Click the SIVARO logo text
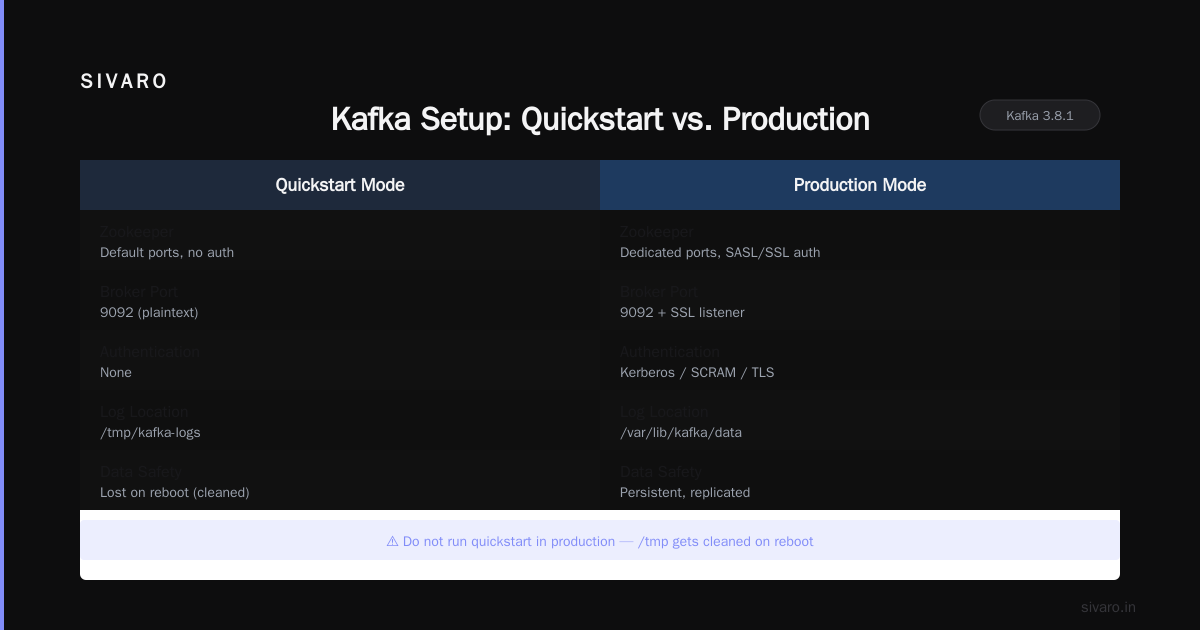This screenshot has height=630, width=1200. [x=124, y=82]
